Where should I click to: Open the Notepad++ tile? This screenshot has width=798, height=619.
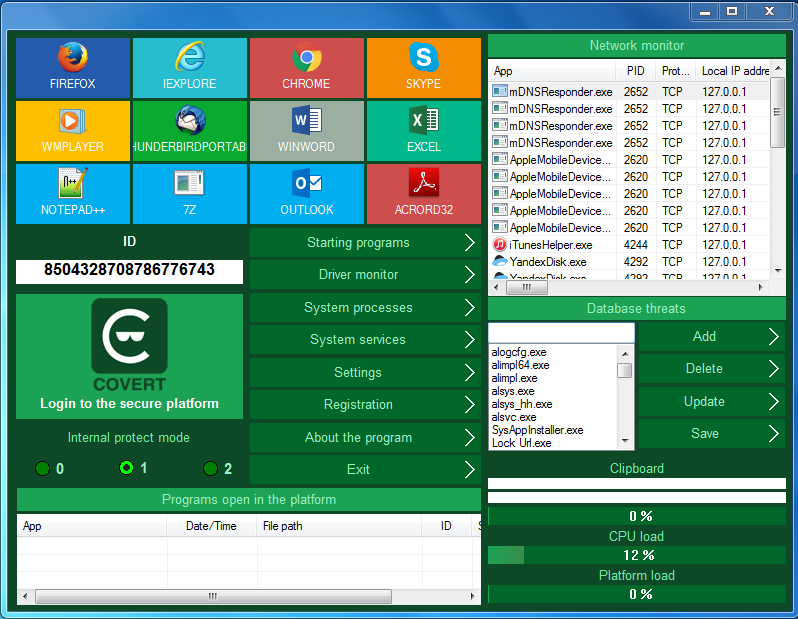point(73,193)
